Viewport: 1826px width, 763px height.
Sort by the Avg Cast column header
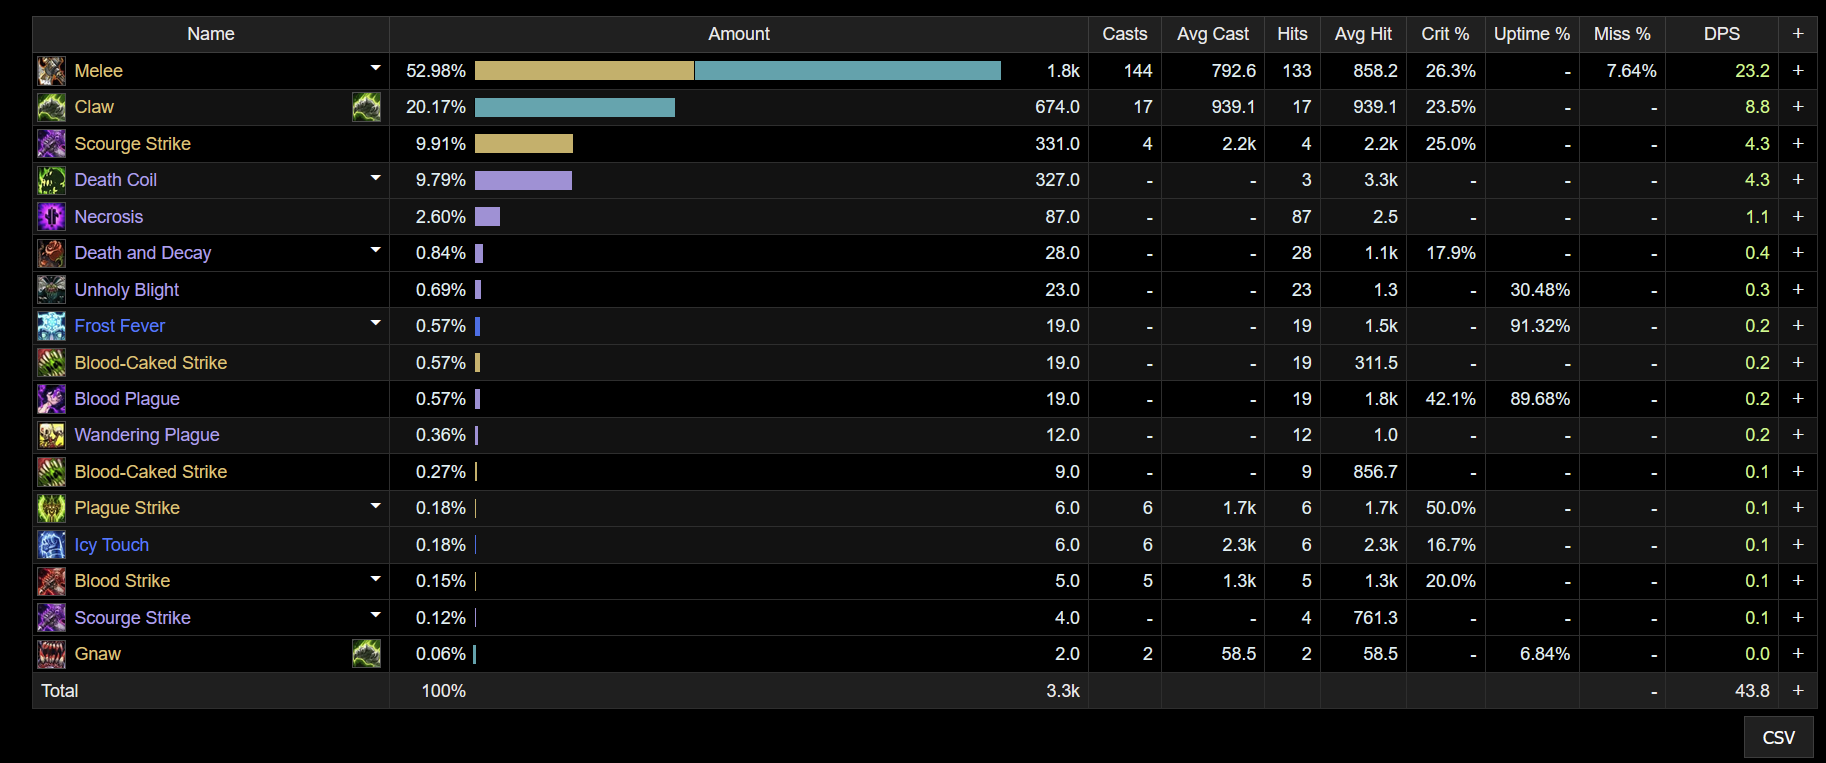pyautogui.click(x=1213, y=34)
